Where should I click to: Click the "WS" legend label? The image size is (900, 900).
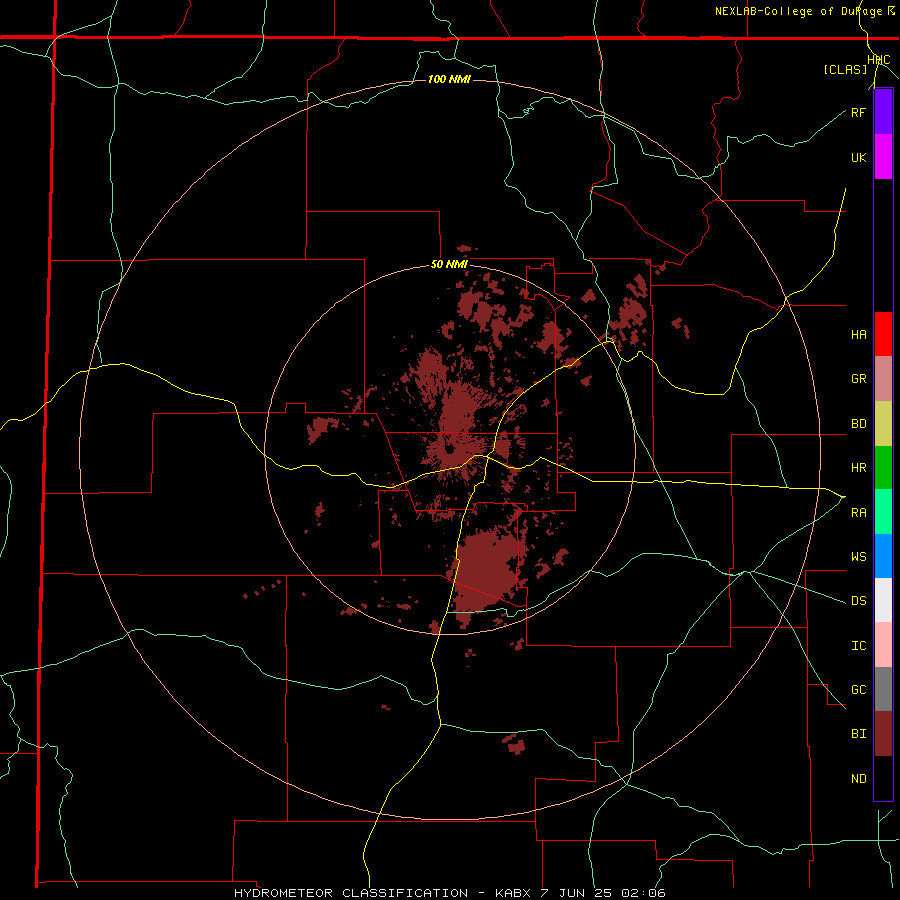click(858, 557)
